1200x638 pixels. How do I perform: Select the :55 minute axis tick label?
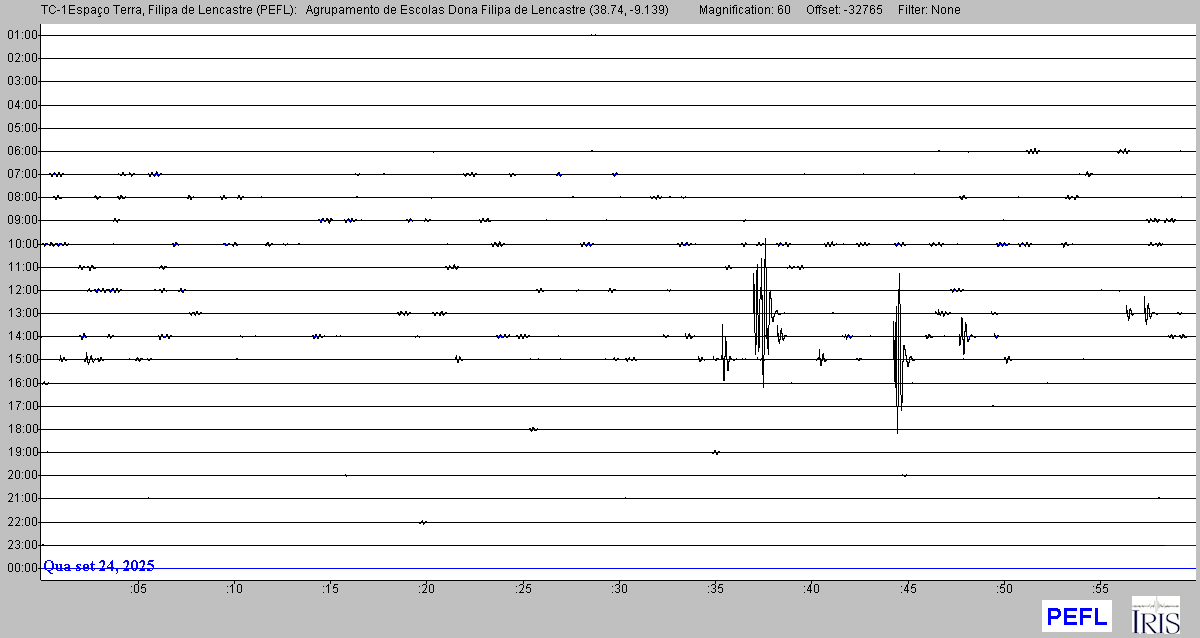[x=1100, y=589]
